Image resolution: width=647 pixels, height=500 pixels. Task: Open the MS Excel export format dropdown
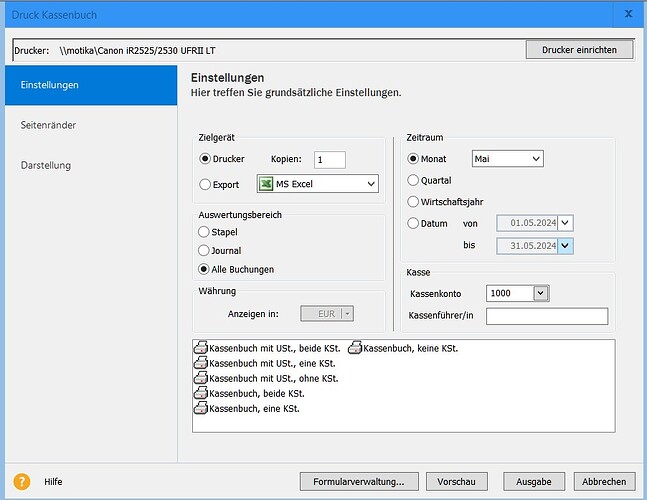click(371, 184)
